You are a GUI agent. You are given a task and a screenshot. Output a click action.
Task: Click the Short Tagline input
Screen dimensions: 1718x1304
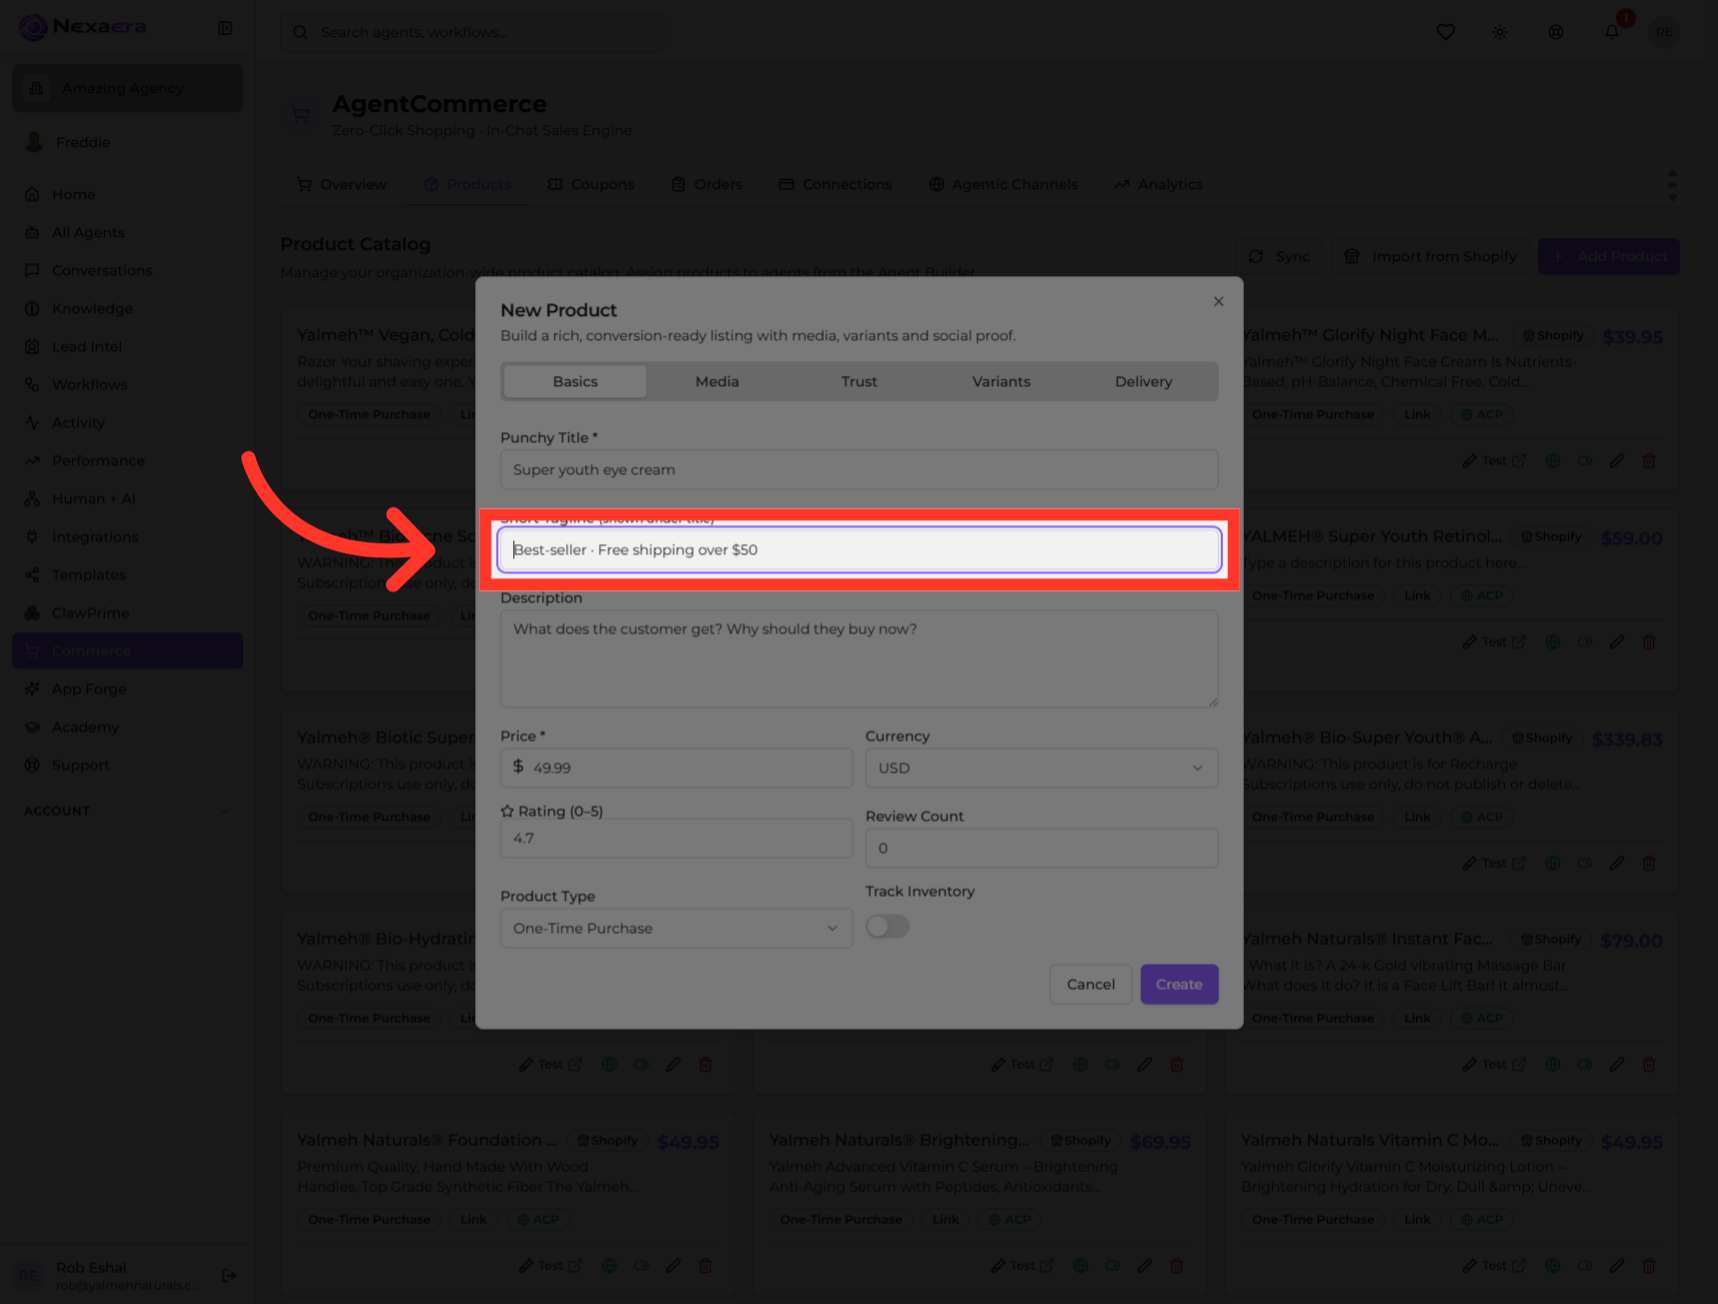pos(859,550)
